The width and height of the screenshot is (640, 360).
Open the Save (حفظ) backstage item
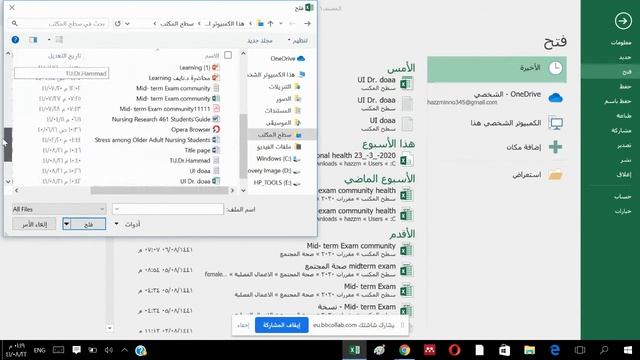coord(626,87)
